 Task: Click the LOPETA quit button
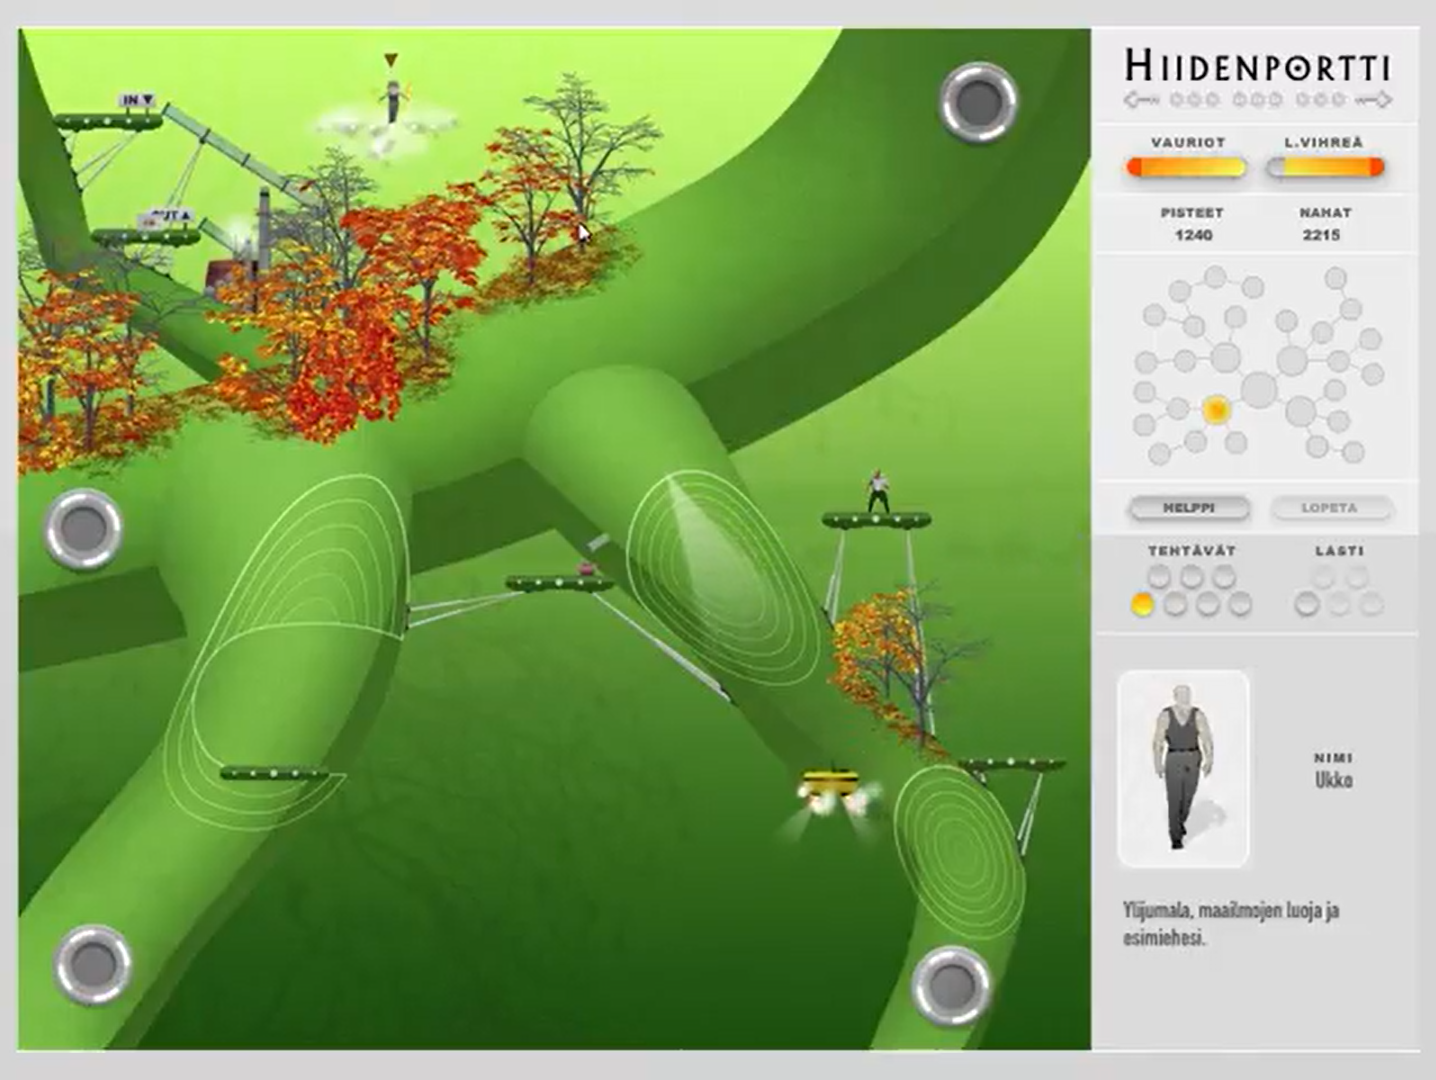click(x=1330, y=508)
